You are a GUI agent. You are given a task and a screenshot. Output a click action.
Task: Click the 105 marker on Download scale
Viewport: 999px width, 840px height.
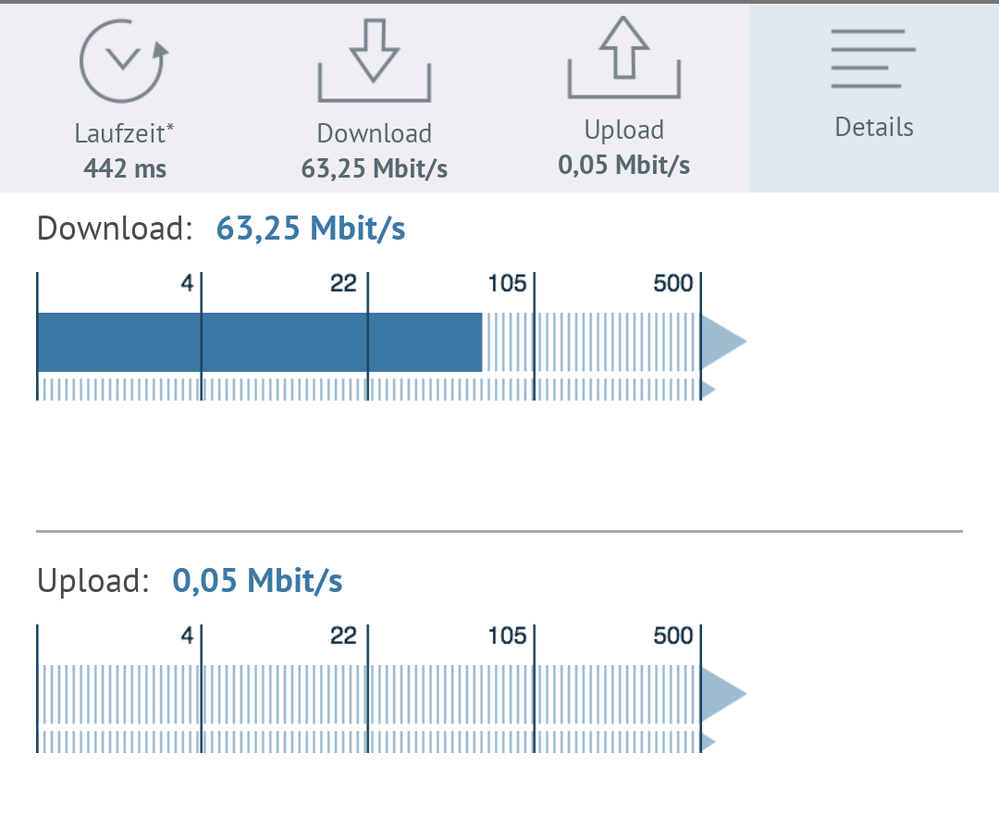pyautogui.click(x=507, y=283)
